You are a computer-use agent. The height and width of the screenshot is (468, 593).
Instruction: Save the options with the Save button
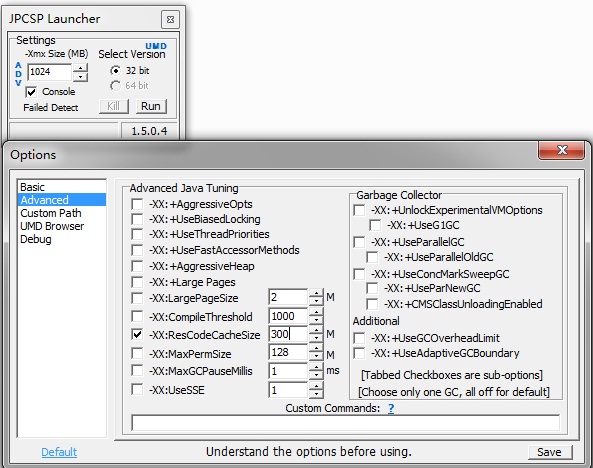[550, 452]
